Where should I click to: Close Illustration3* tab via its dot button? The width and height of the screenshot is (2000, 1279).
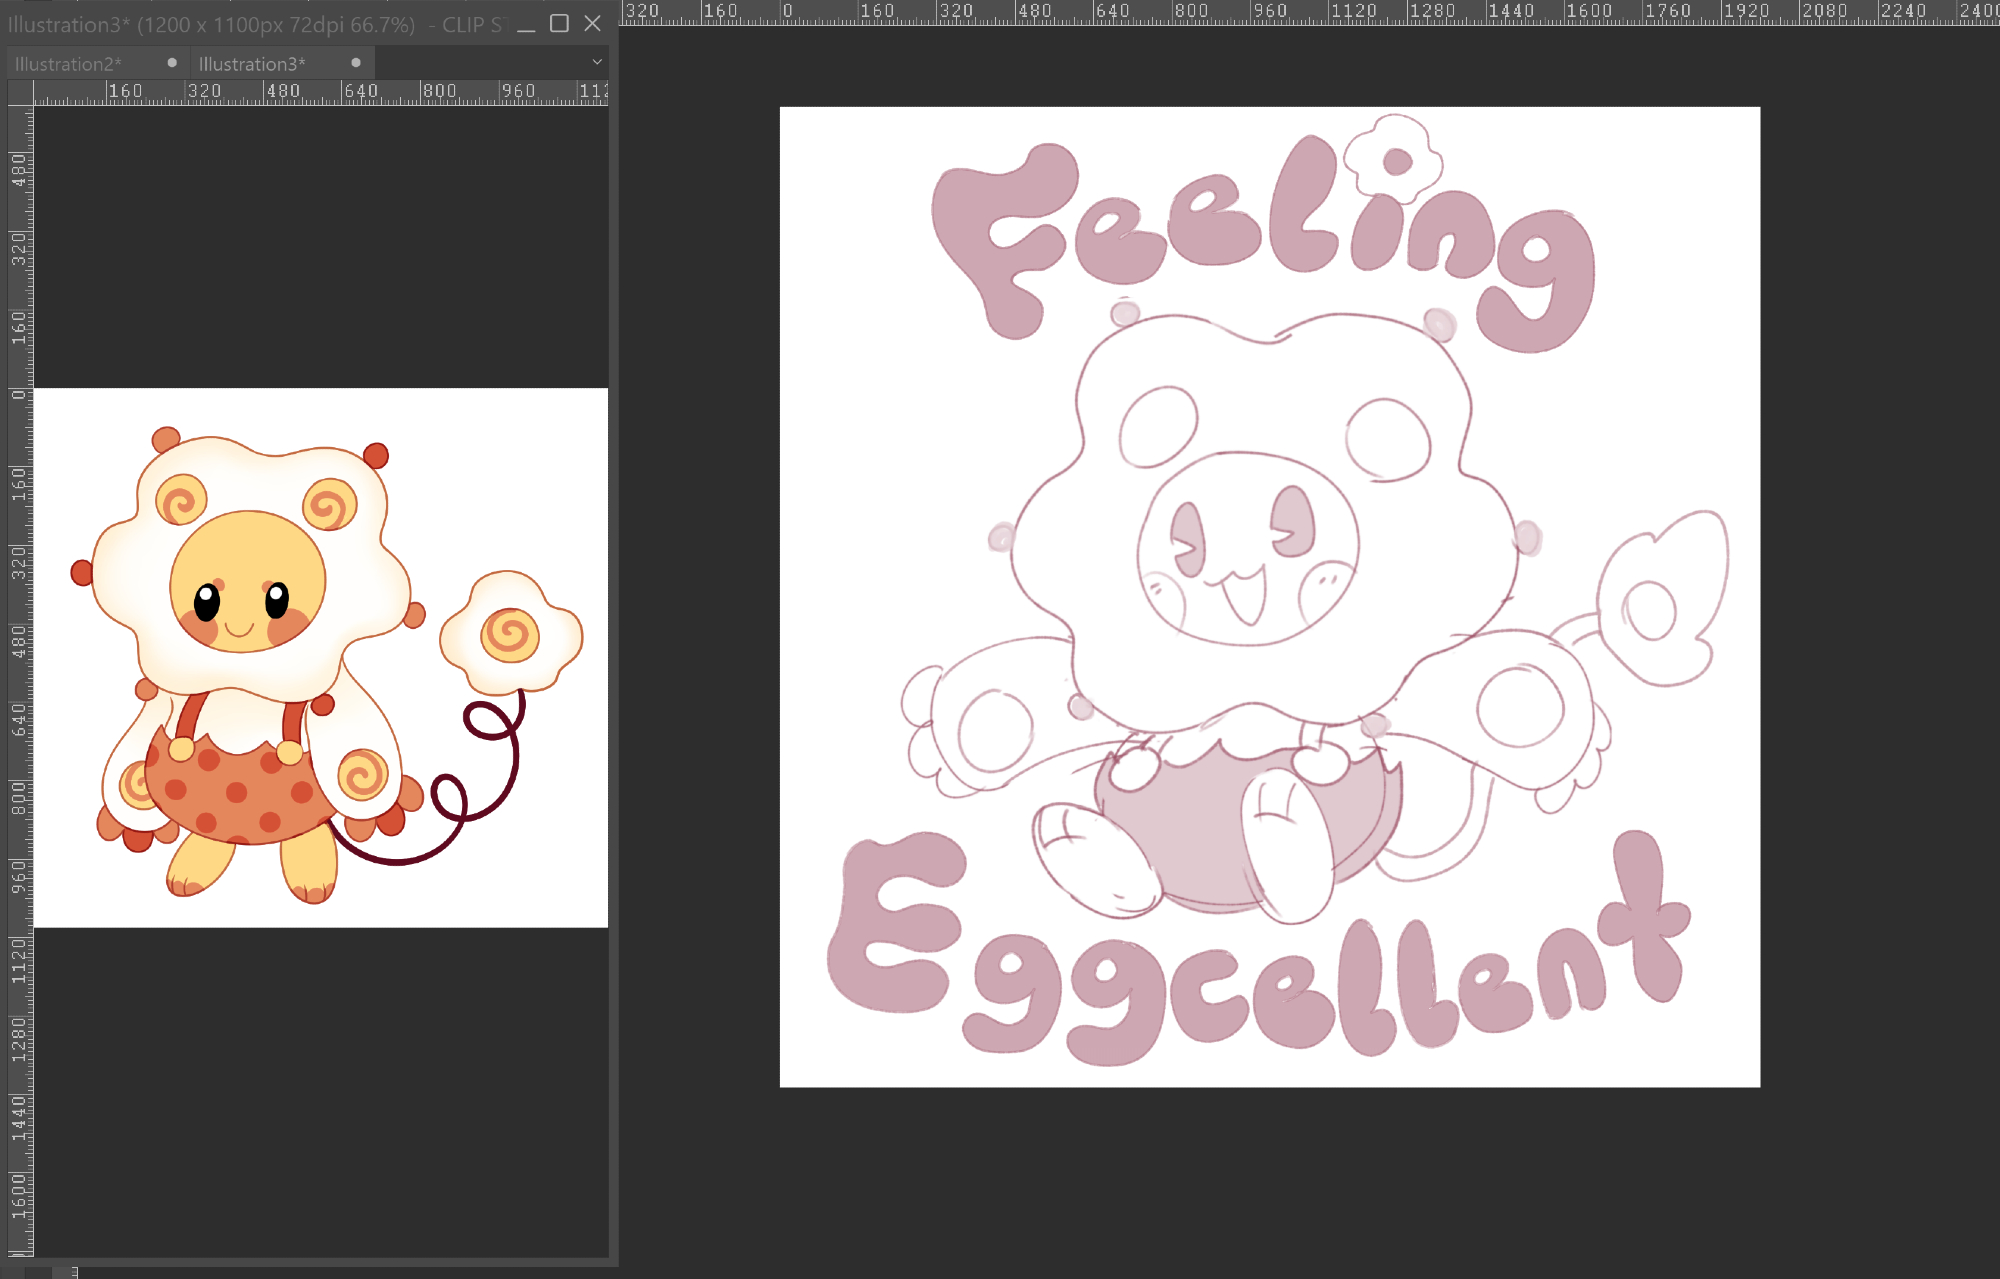pos(356,63)
